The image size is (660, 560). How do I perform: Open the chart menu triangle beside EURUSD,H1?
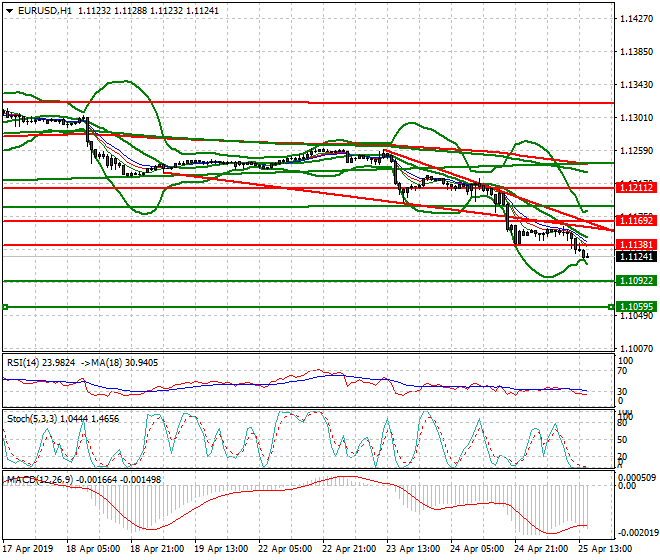9,11
